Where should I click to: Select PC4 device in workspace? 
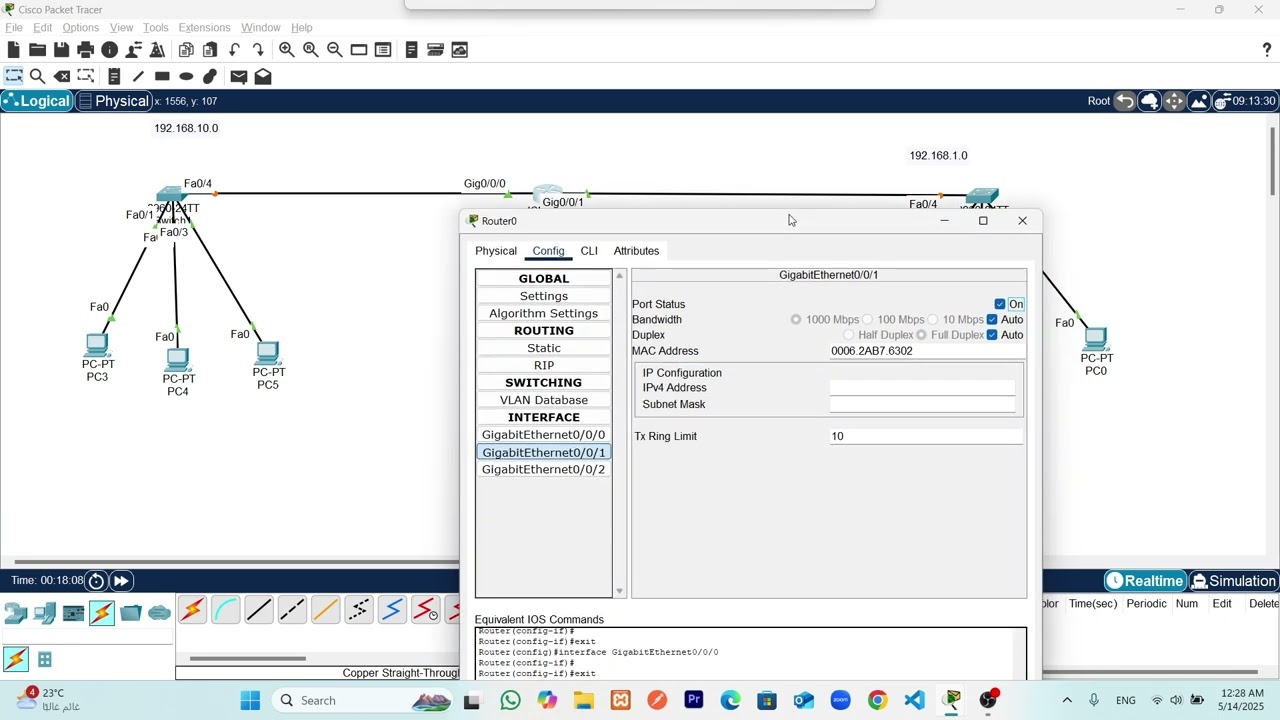(x=178, y=359)
